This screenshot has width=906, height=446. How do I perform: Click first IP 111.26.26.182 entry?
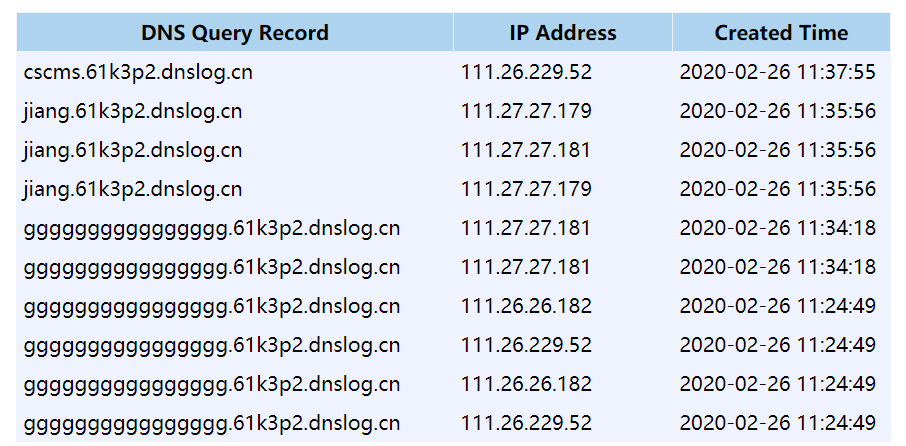coord(526,306)
